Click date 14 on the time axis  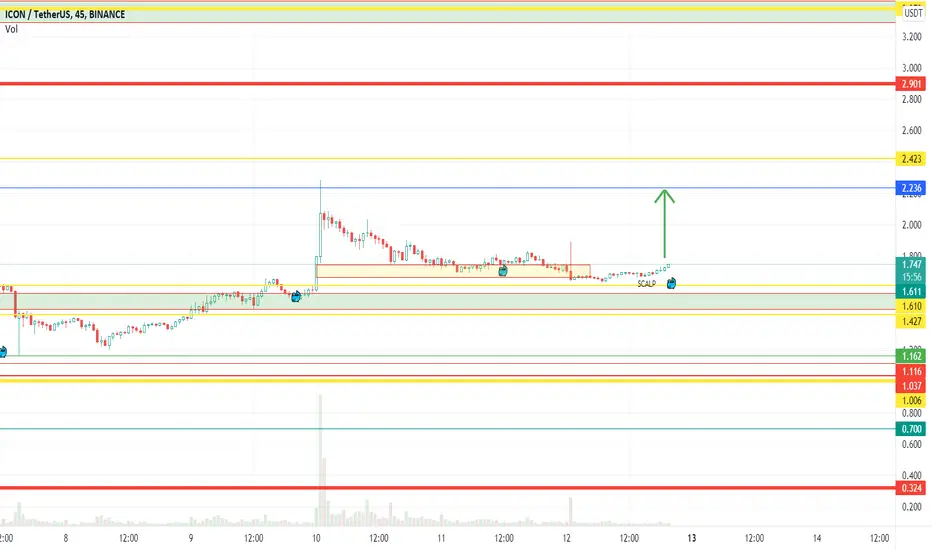tap(817, 538)
